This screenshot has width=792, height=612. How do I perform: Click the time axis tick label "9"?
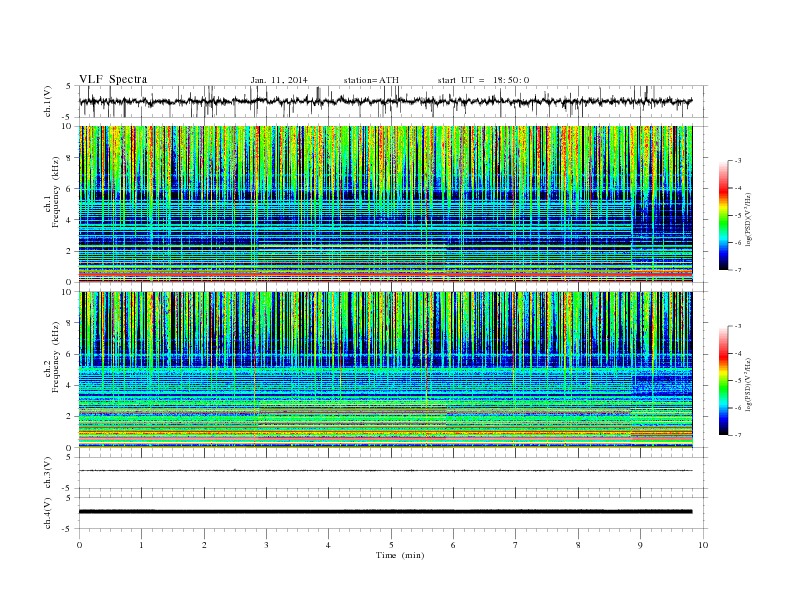[640, 545]
